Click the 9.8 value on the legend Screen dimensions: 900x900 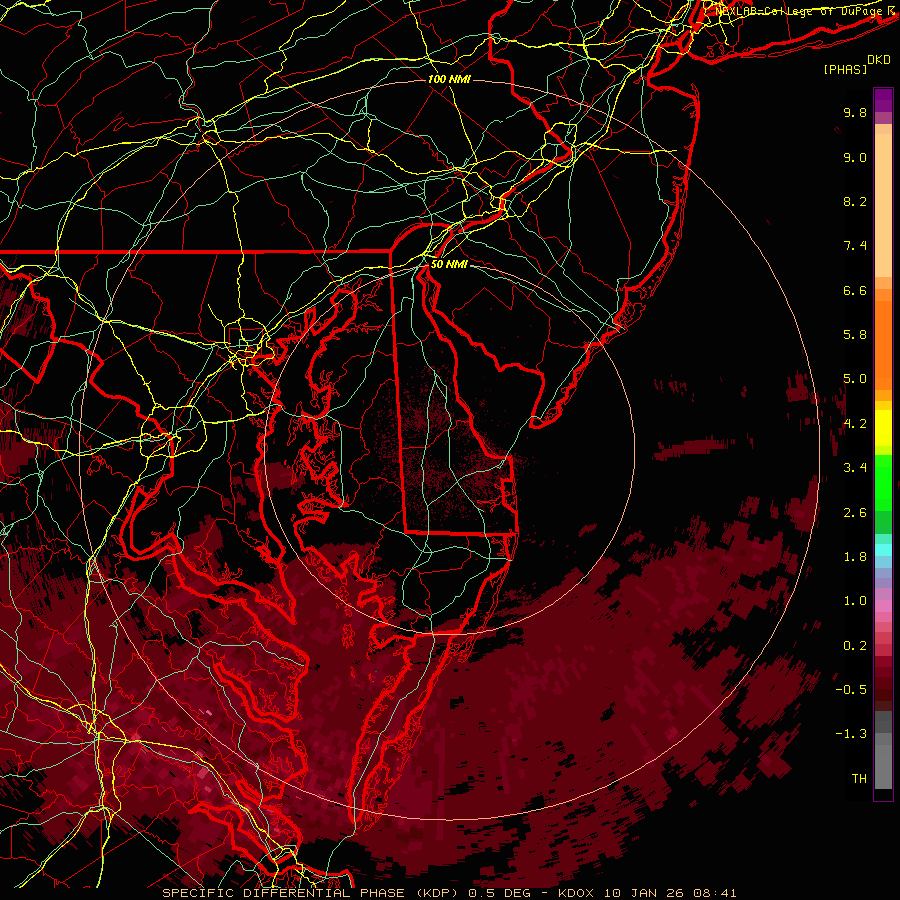pyautogui.click(x=855, y=112)
